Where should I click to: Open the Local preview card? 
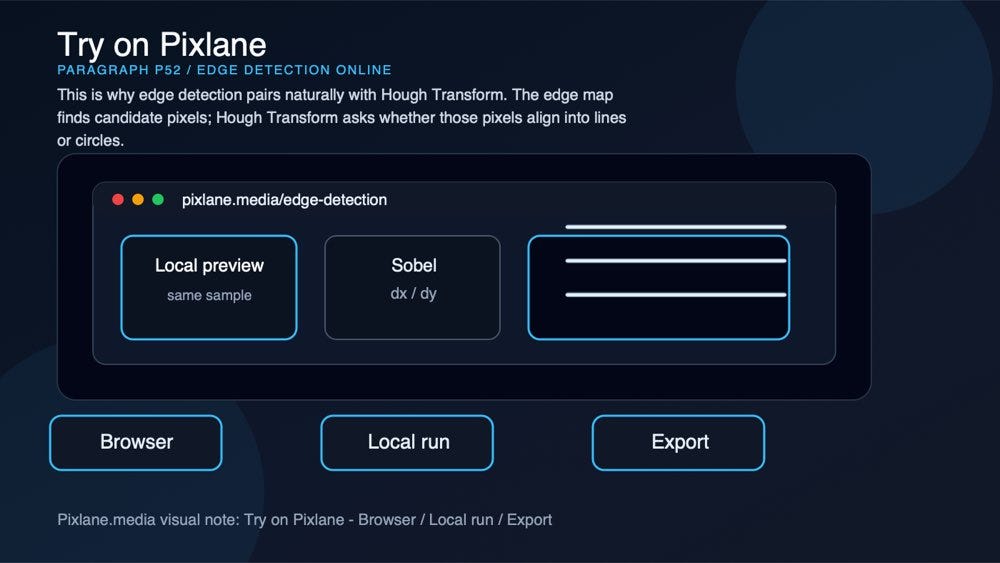pos(209,288)
